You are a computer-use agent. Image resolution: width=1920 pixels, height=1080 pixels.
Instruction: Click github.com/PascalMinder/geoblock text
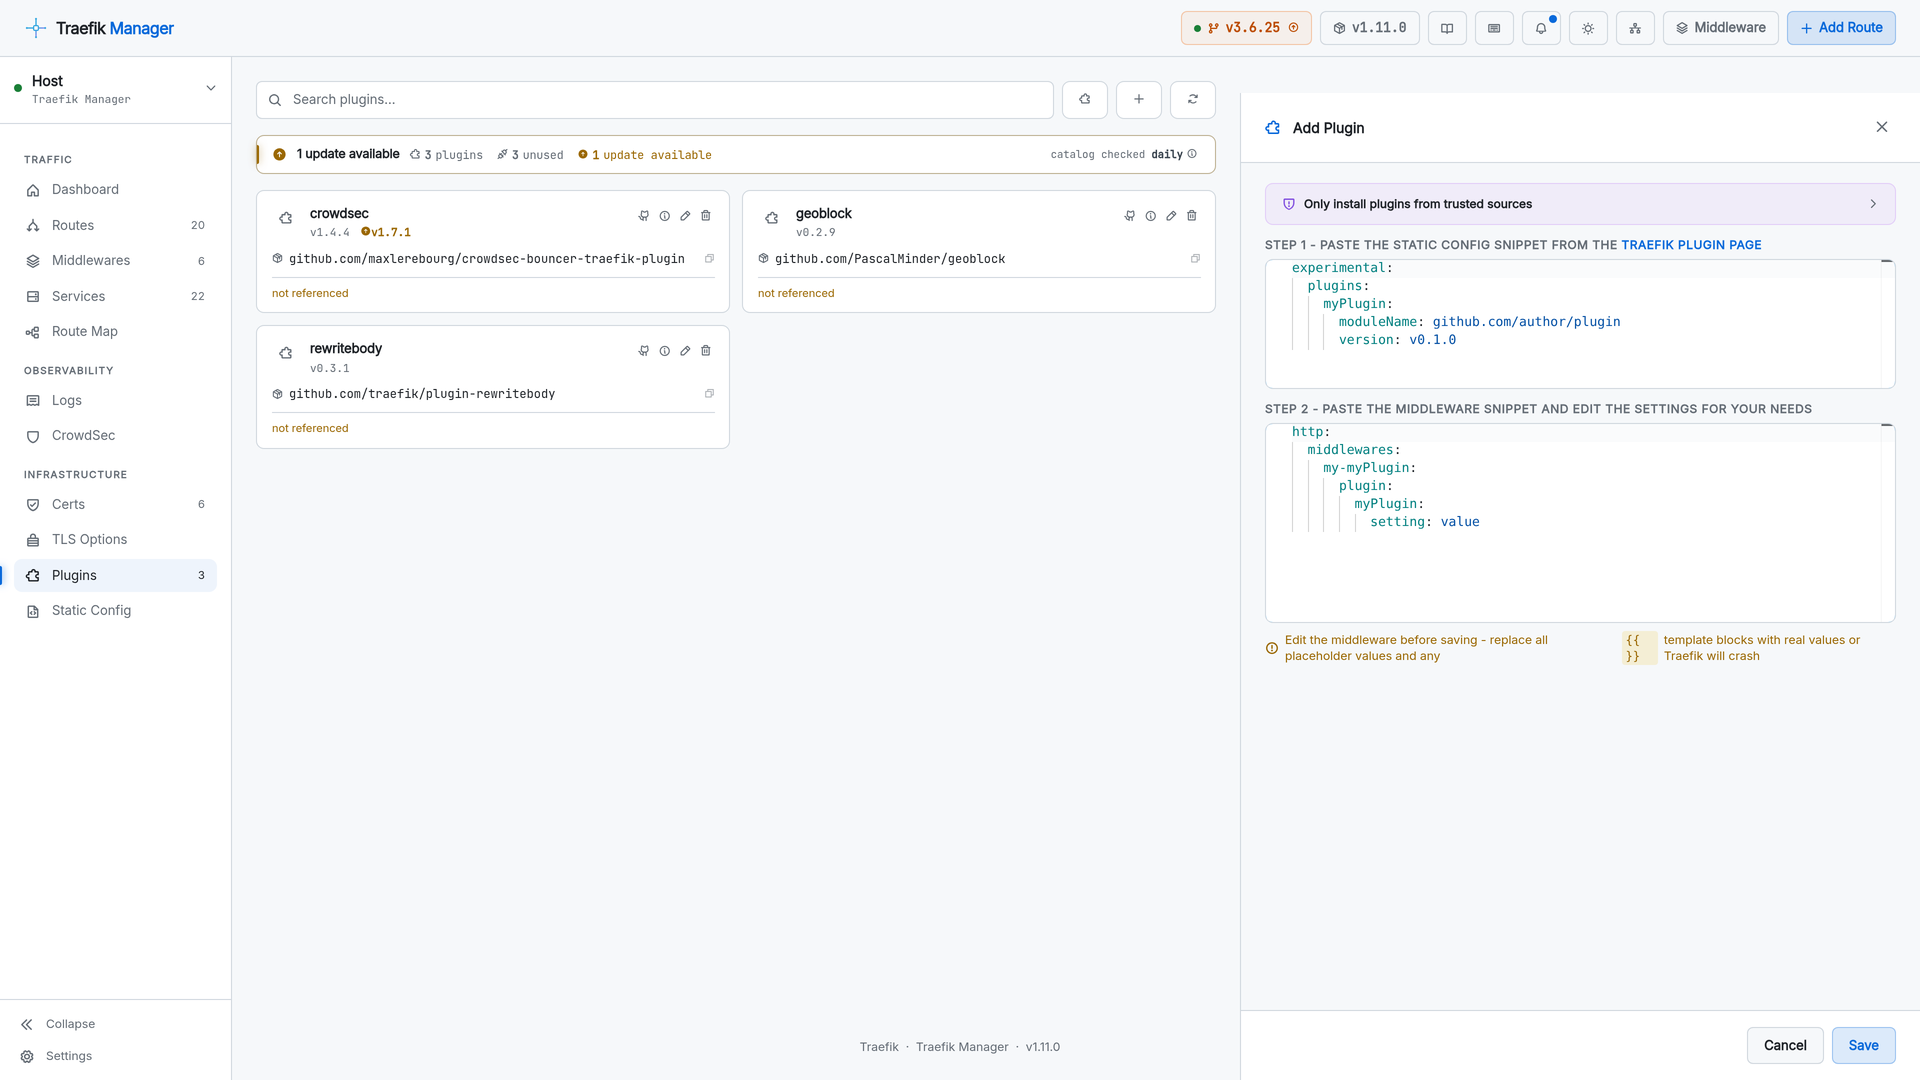(890, 259)
